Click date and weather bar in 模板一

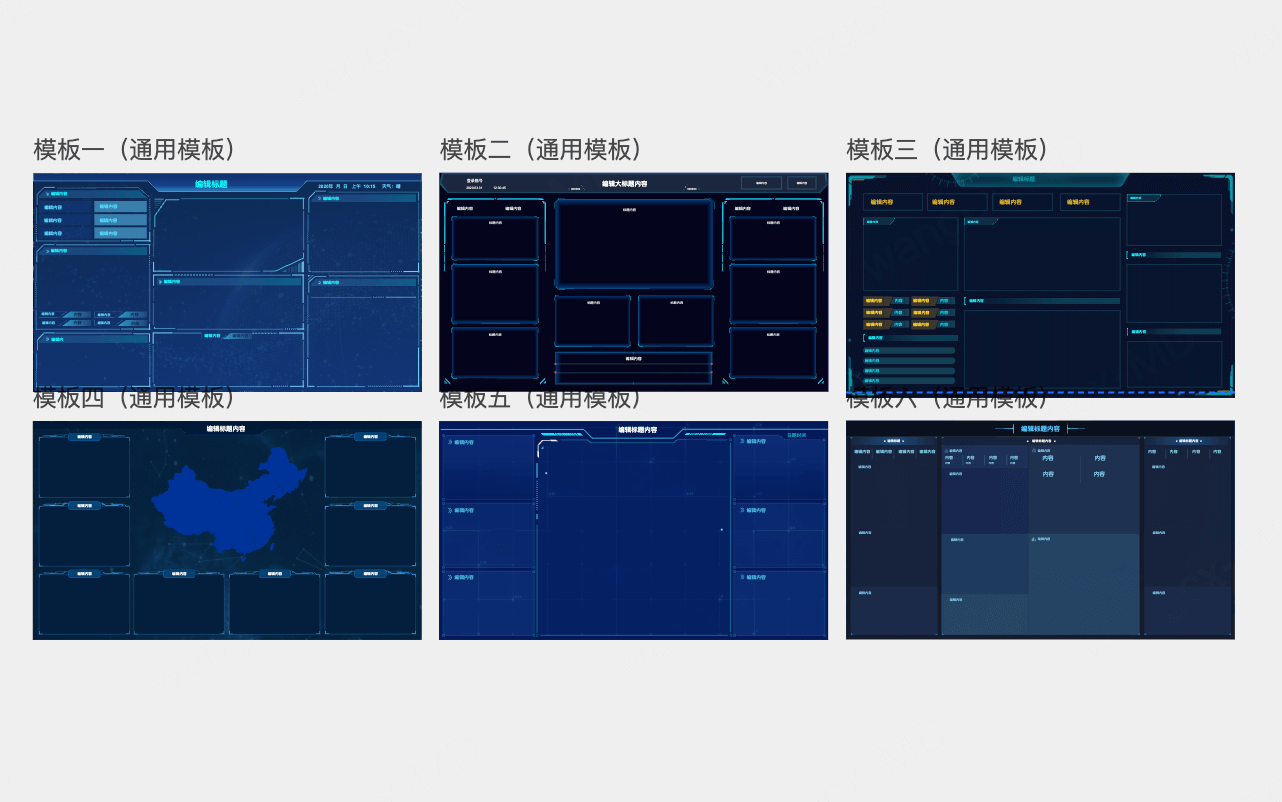pos(359,186)
